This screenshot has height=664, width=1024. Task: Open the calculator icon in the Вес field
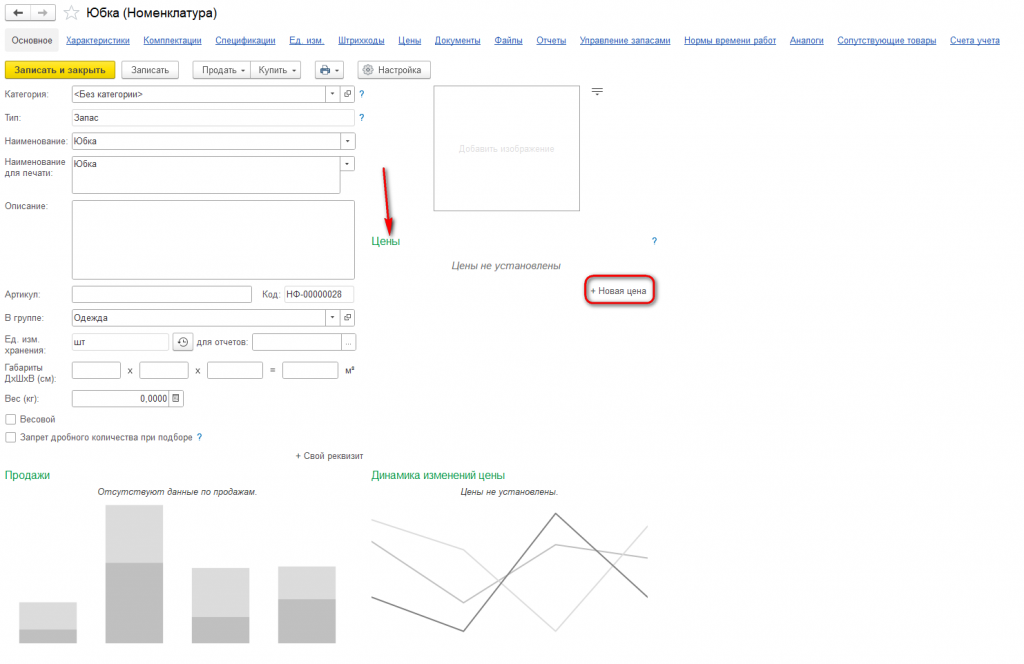pos(176,398)
